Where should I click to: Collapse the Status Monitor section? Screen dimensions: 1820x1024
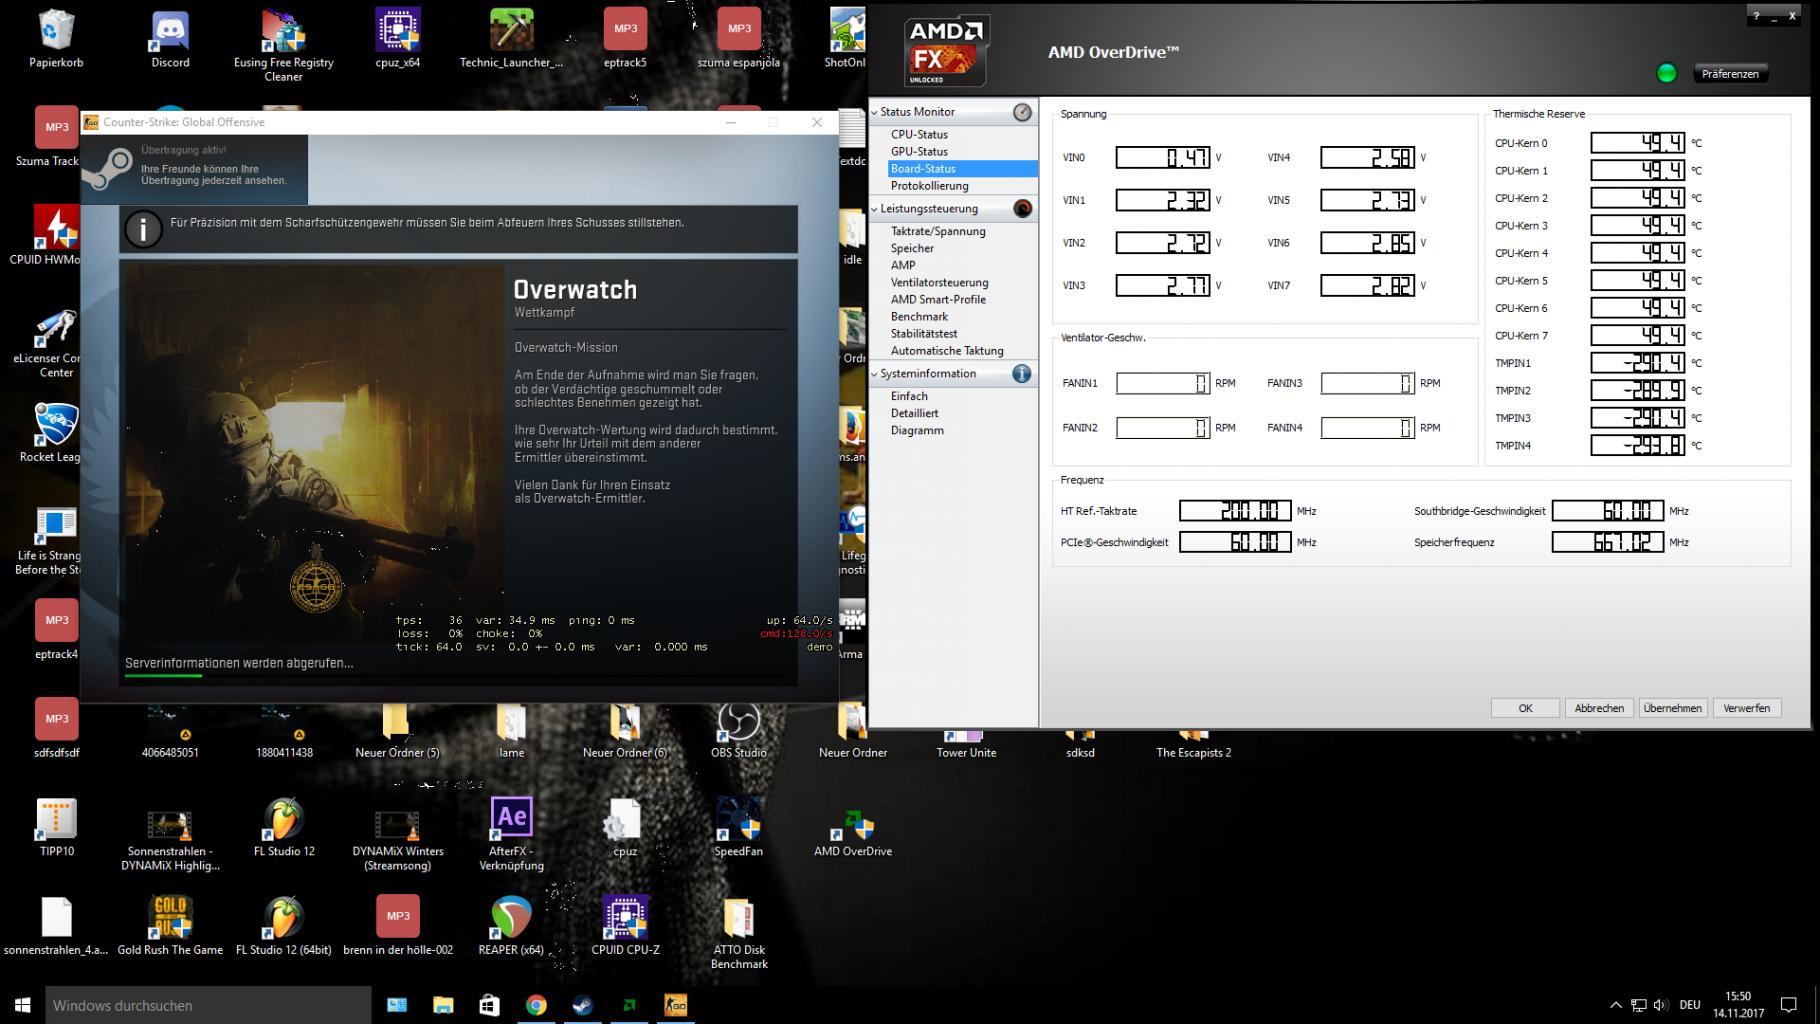pyautogui.click(x=874, y=112)
